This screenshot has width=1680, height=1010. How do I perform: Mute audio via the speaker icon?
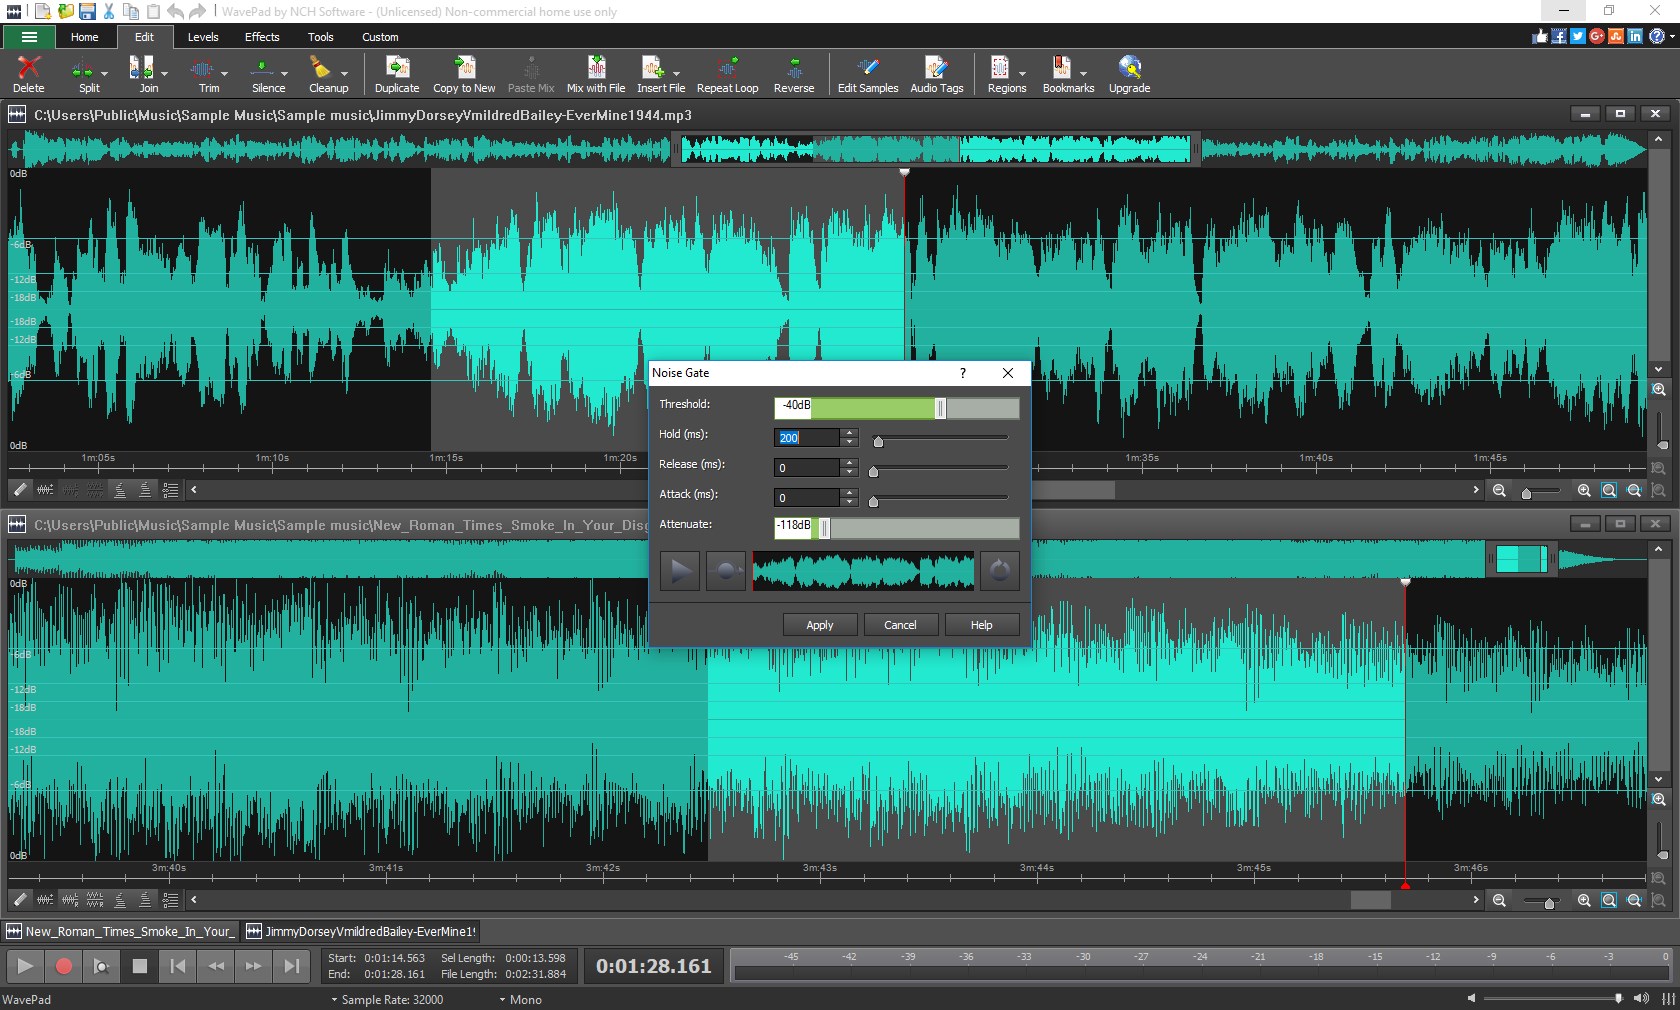tap(1643, 999)
